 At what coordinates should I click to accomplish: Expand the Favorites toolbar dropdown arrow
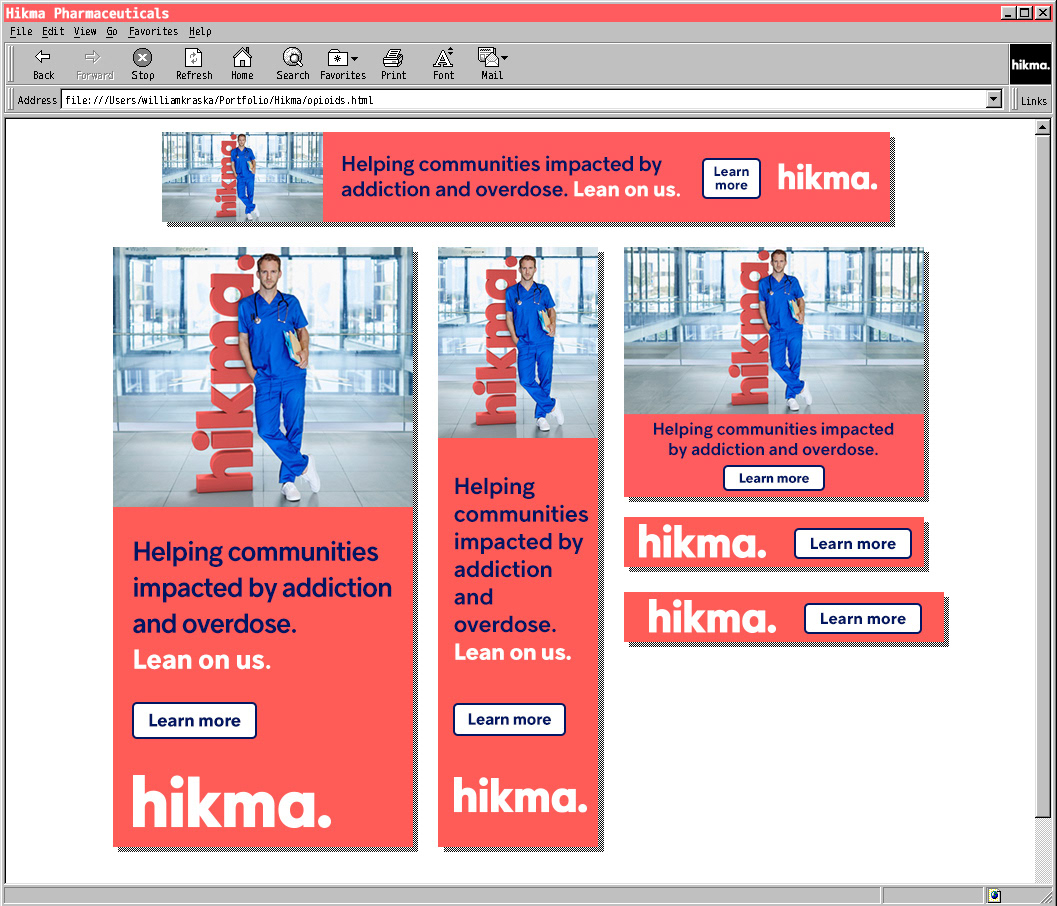[x=355, y=59]
